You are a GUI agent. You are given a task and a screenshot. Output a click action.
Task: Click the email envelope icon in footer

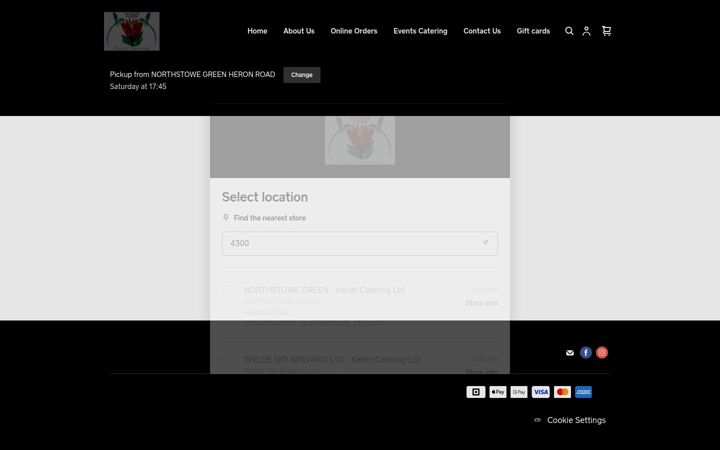coord(570,353)
